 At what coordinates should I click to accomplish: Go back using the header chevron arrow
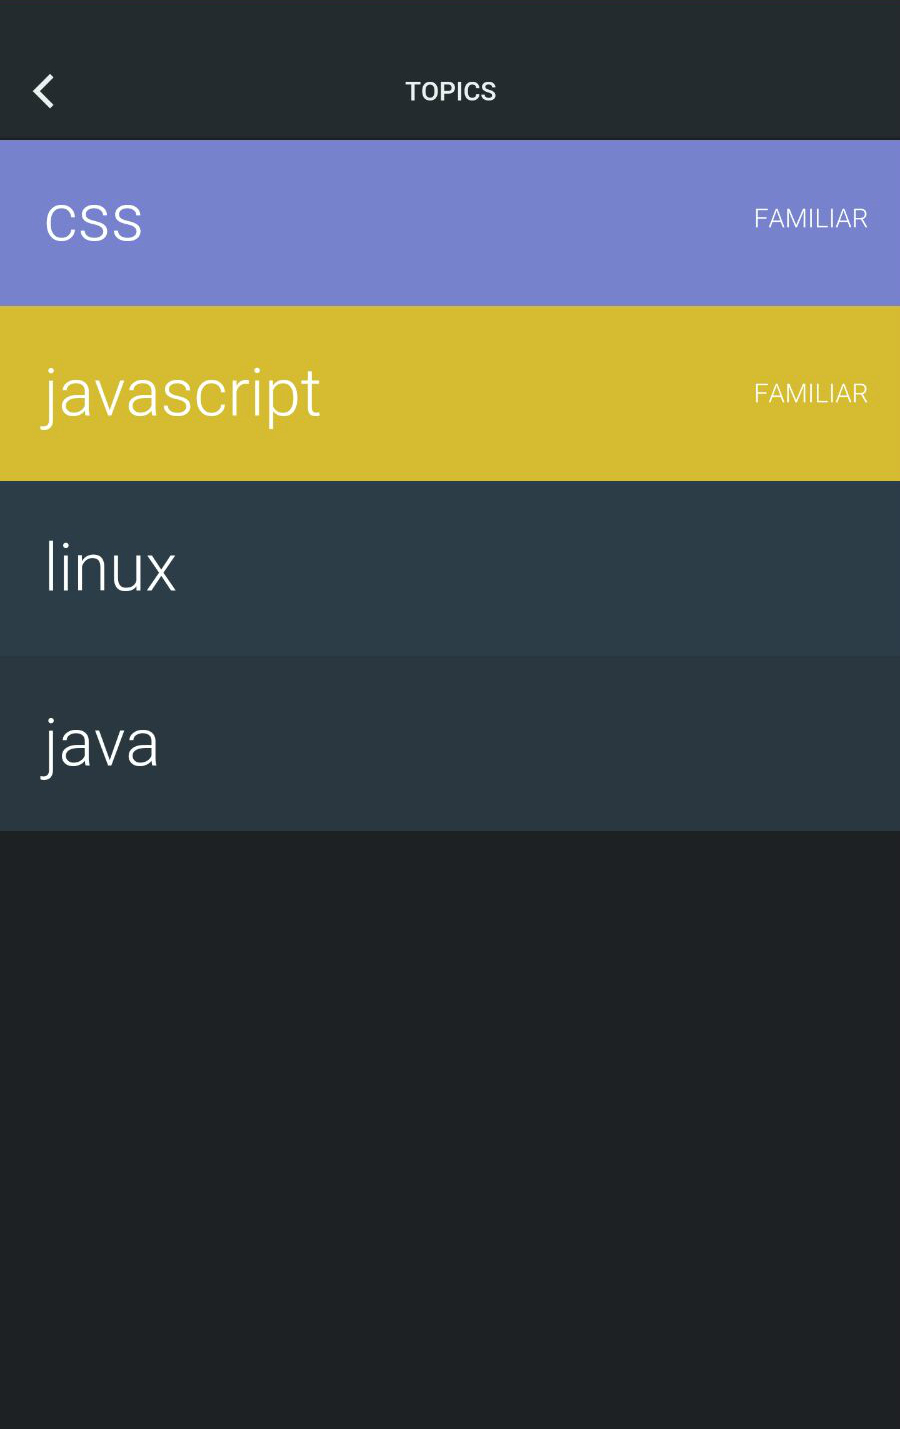[x=44, y=91]
